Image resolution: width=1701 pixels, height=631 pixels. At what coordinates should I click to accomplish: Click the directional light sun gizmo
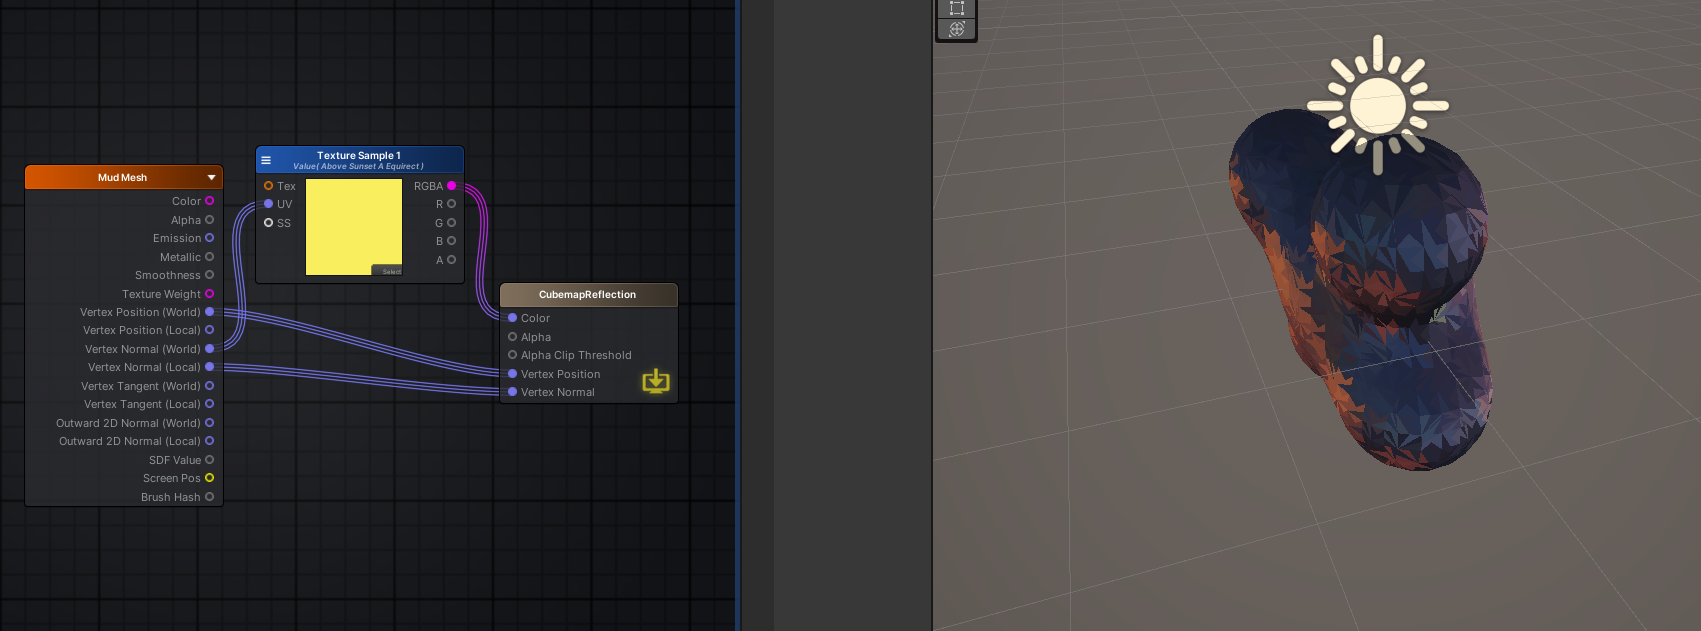pyautogui.click(x=1378, y=105)
